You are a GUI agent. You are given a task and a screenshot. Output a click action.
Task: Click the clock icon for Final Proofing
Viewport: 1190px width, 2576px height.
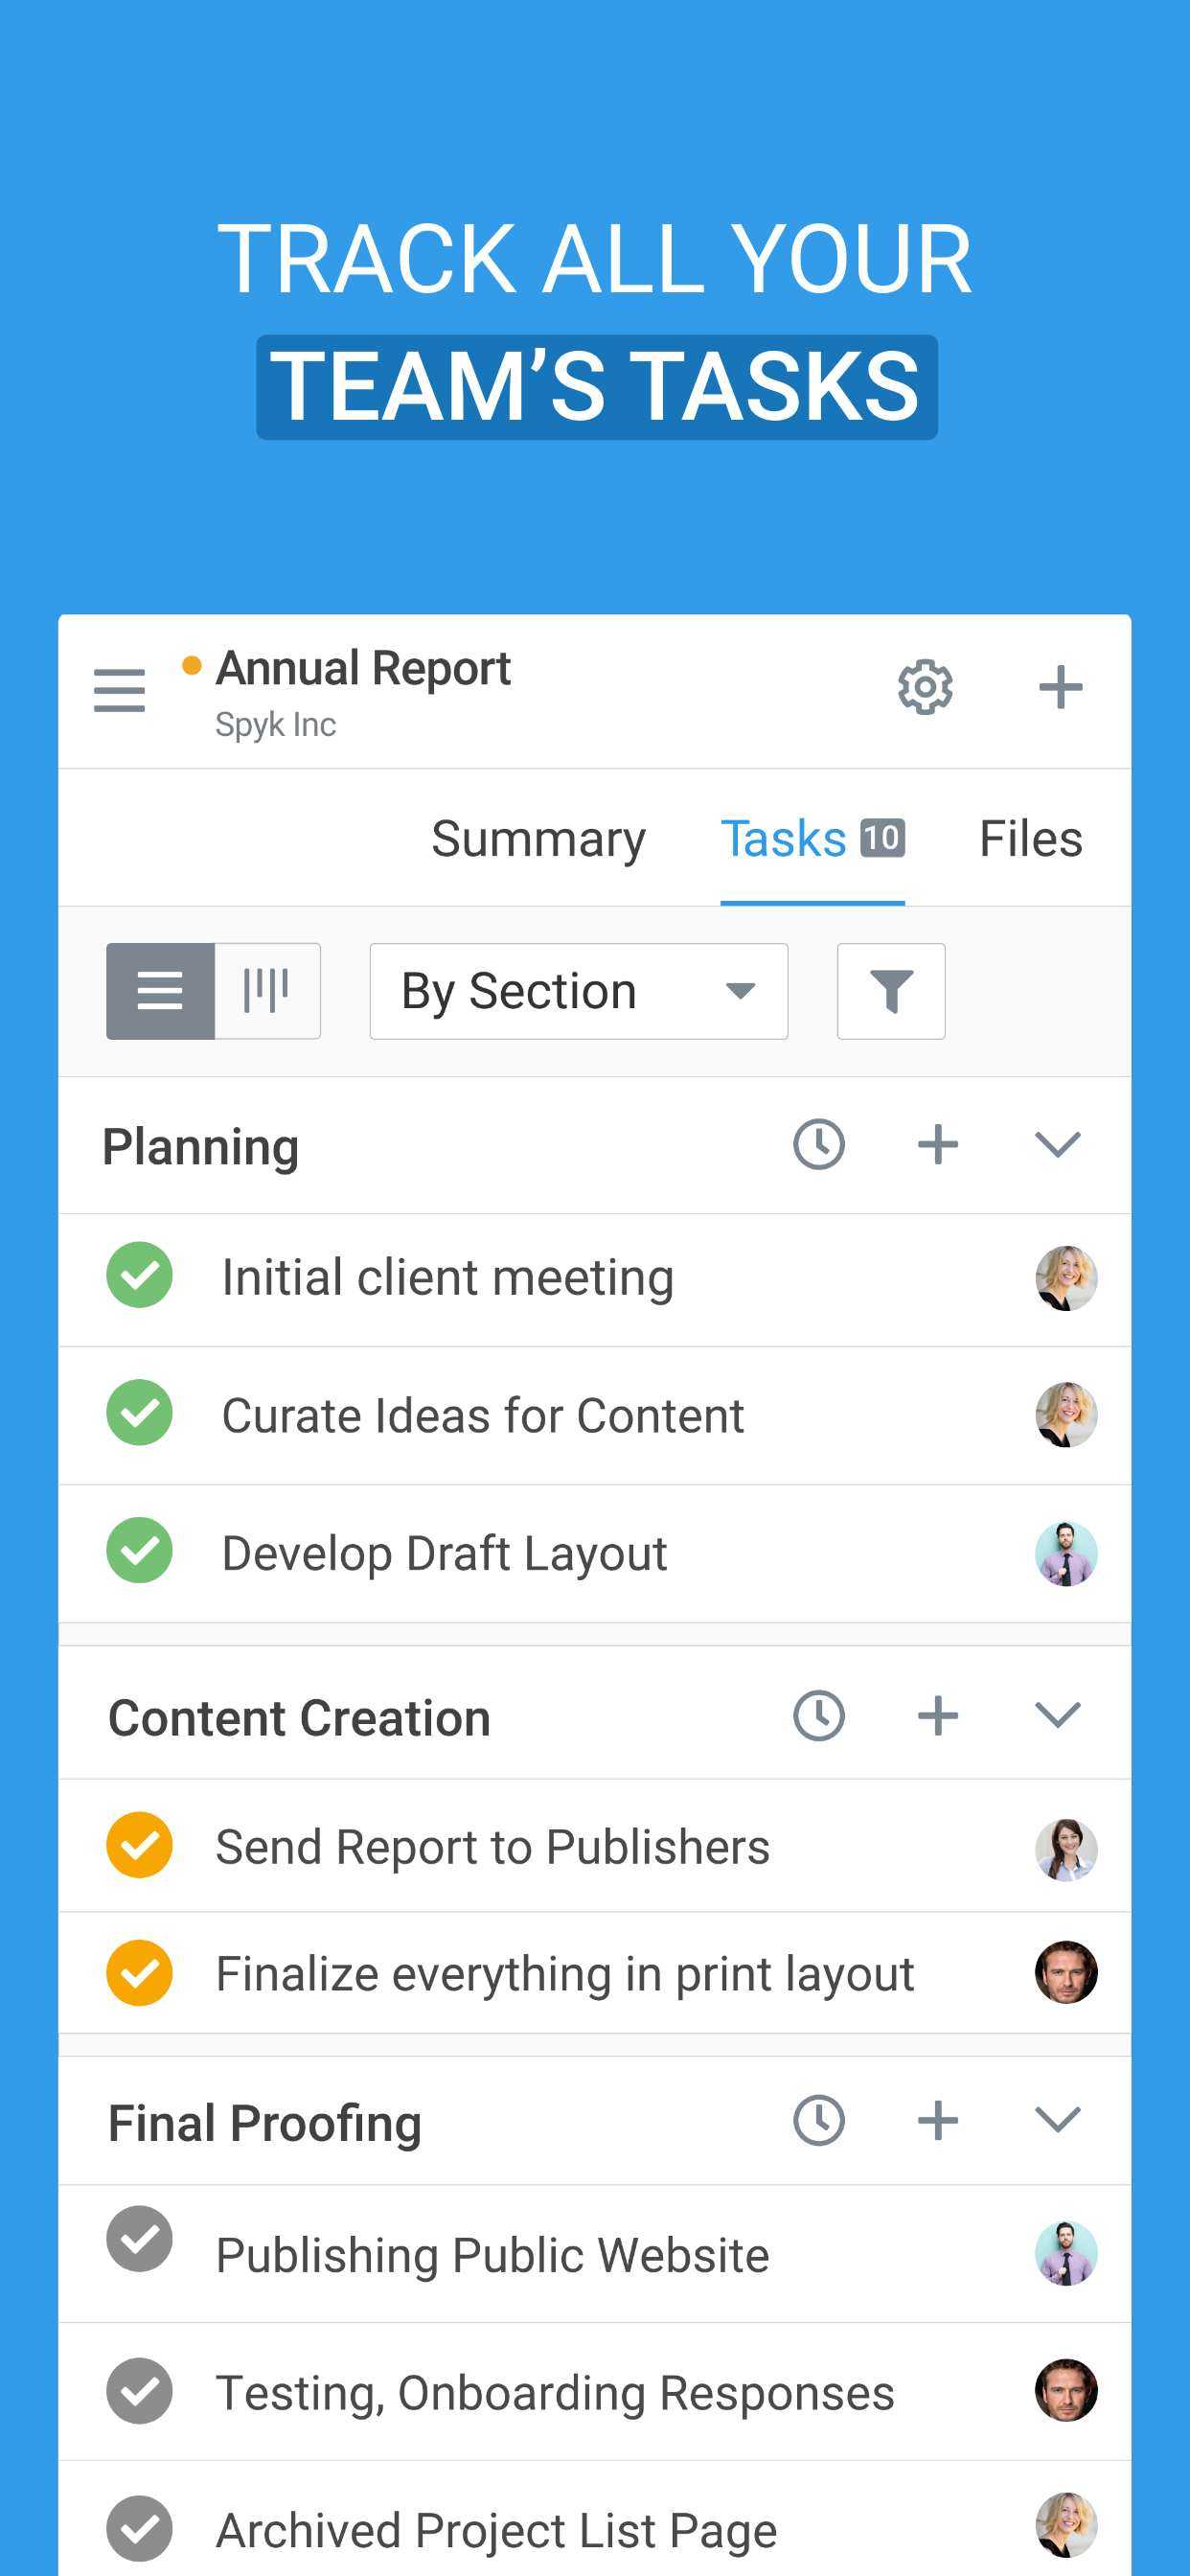818,2120
